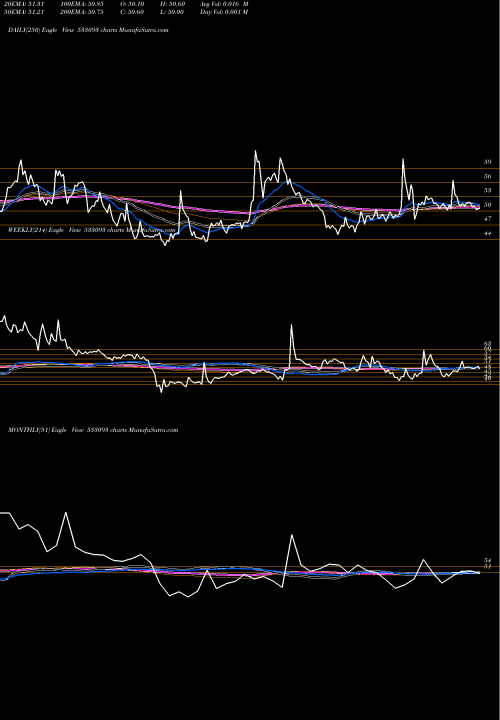The width and height of the screenshot is (500, 720).
Task: Click the 59 price label on daily chart
Action: coord(488,162)
